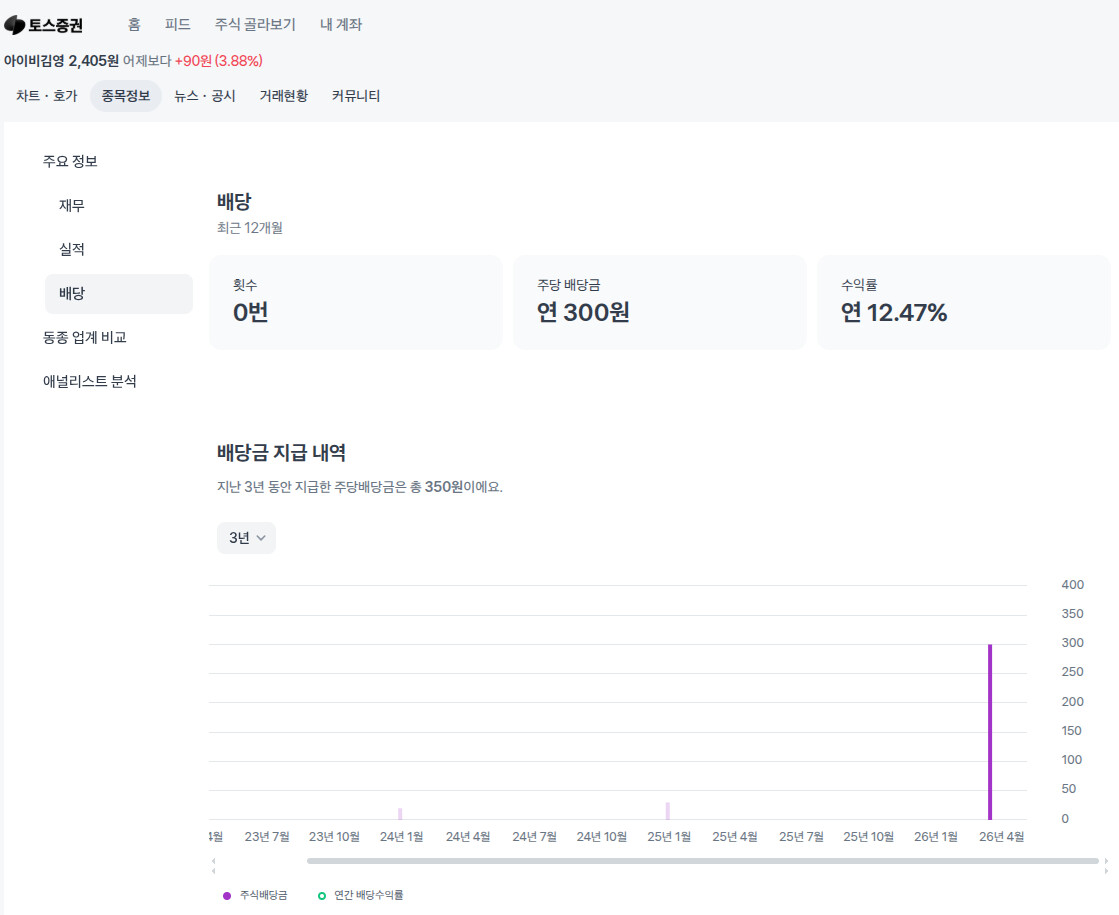
Task: Click the chart's right scroll arrow
Action: pyautogui.click(x=1105, y=861)
